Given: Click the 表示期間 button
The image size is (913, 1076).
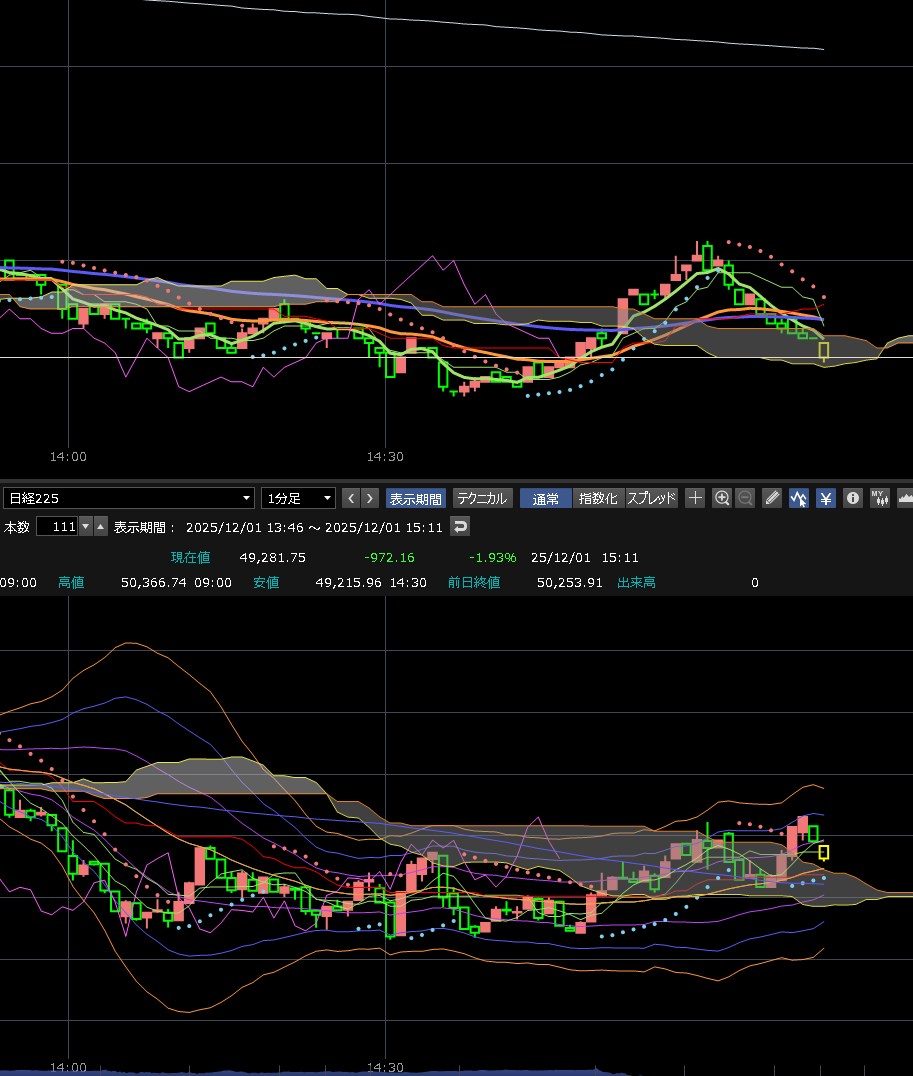Looking at the screenshot, I should click(415, 498).
